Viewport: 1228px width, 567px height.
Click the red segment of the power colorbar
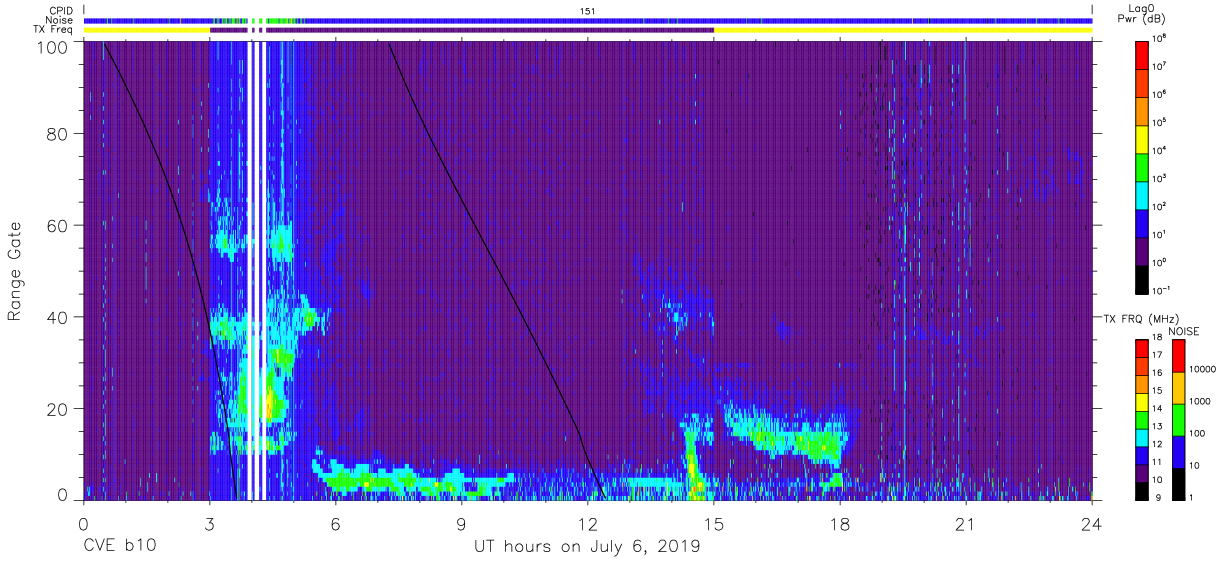pos(1143,53)
